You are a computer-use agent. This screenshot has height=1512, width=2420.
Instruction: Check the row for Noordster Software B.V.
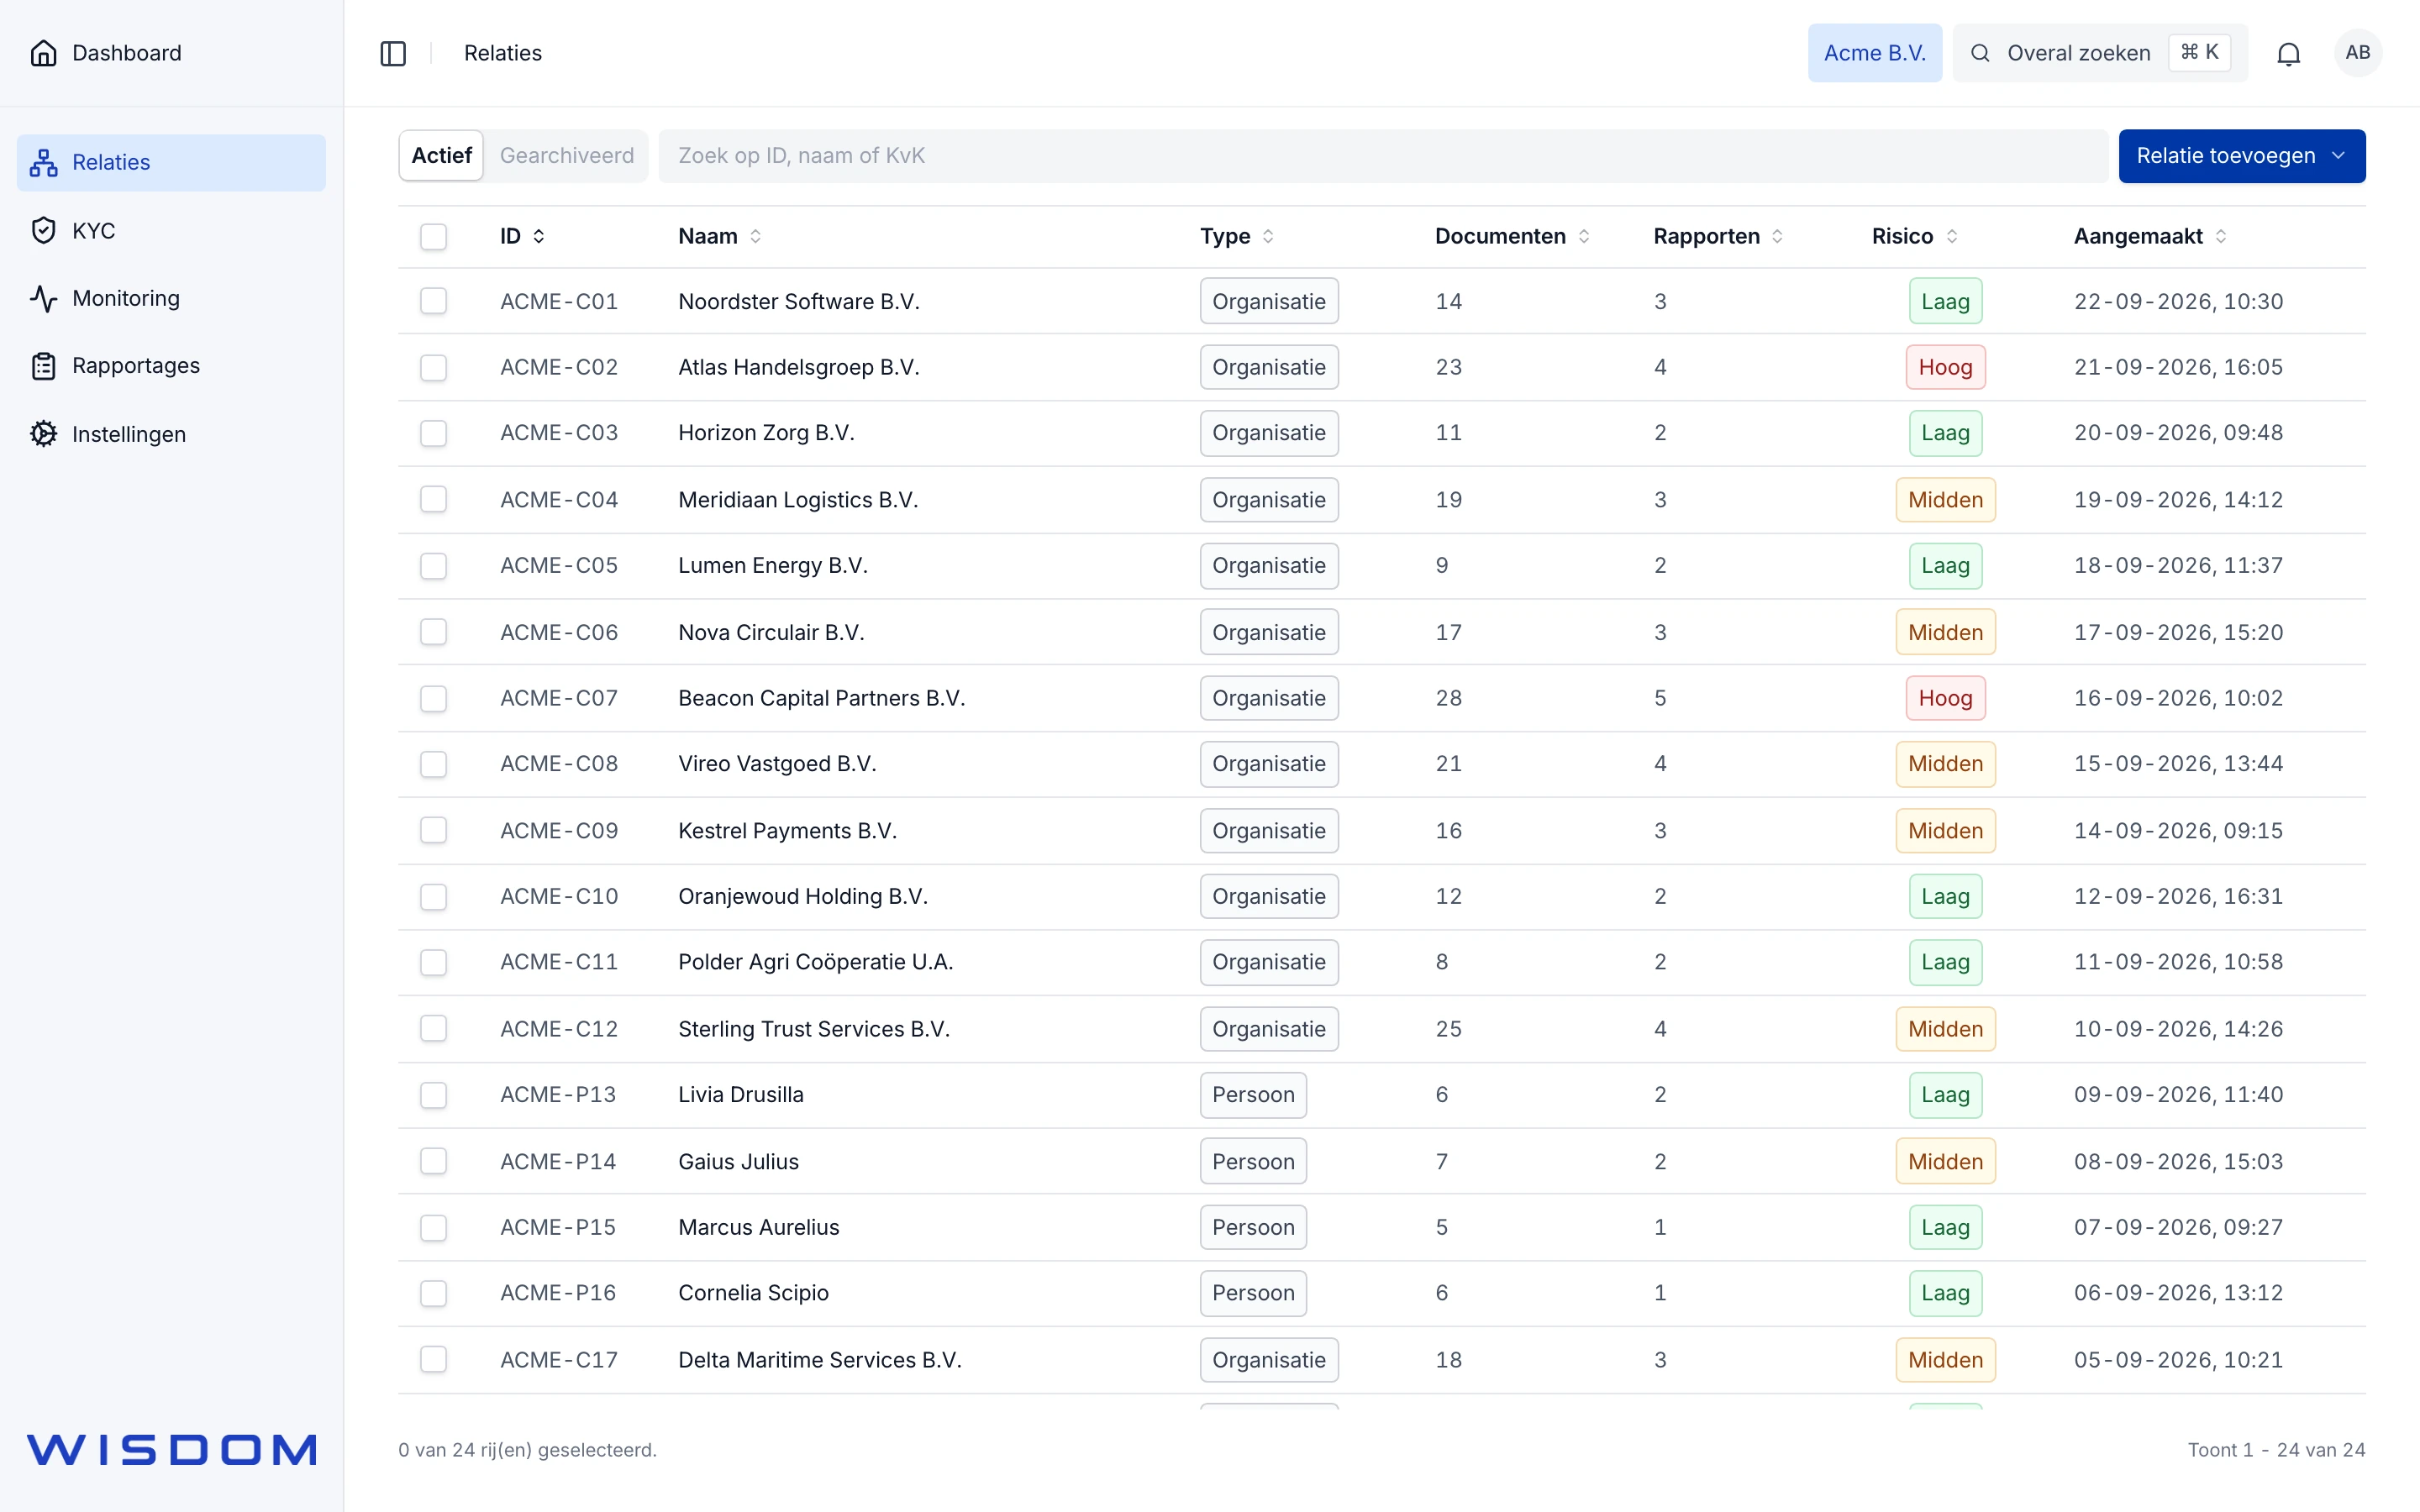tap(433, 301)
